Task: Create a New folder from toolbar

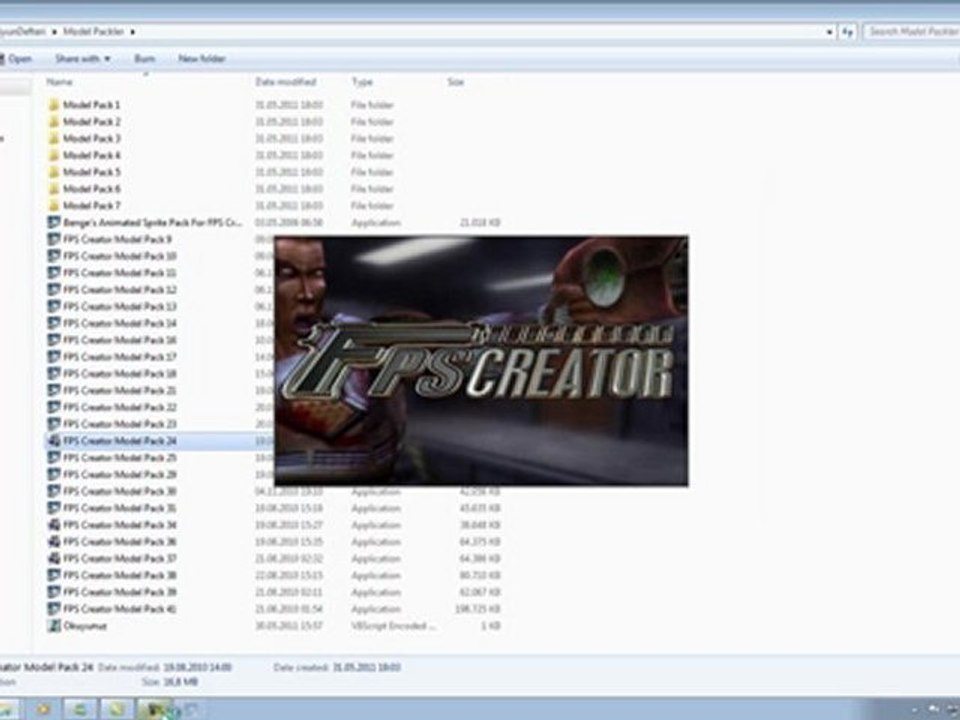Action: pos(201,59)
